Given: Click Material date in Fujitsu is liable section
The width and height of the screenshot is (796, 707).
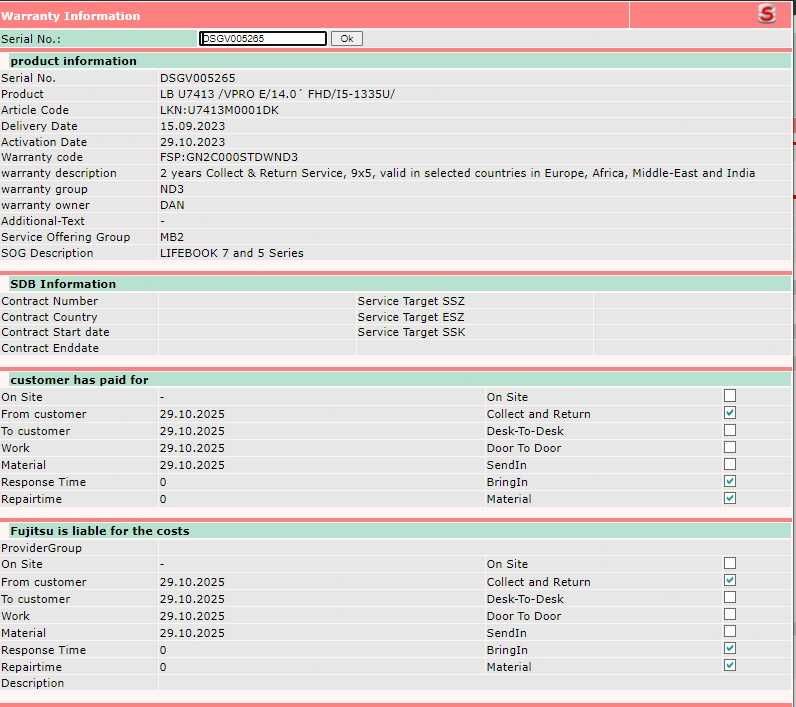Looking at the screenshot, I should (192, 633).
